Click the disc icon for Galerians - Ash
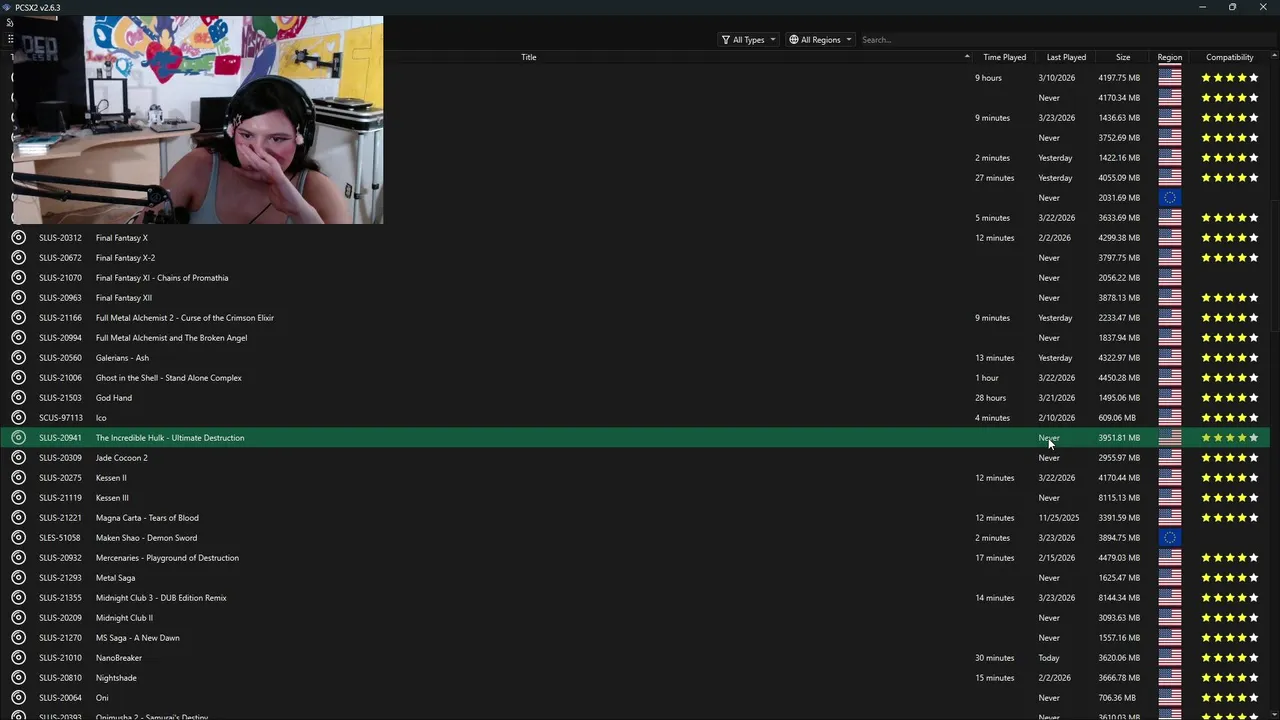 coord(18,358)
